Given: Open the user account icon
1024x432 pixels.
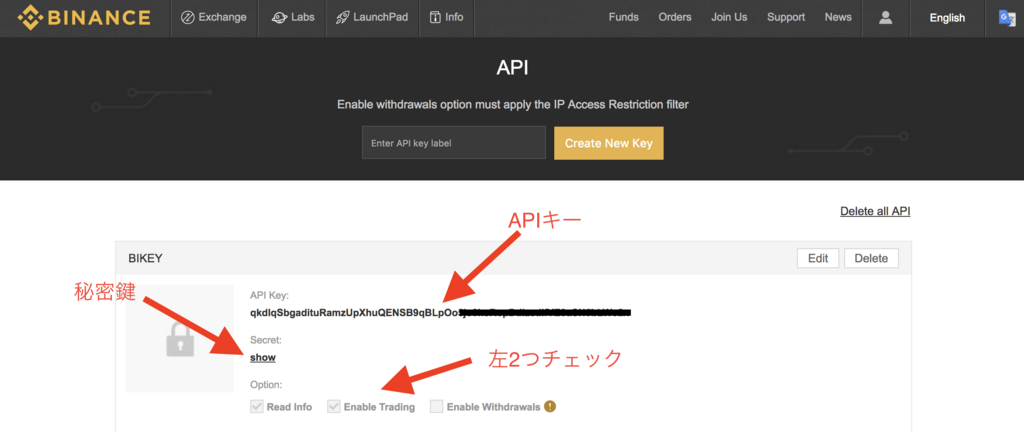Looking at the screenshot, I should [x=886, y=18].
